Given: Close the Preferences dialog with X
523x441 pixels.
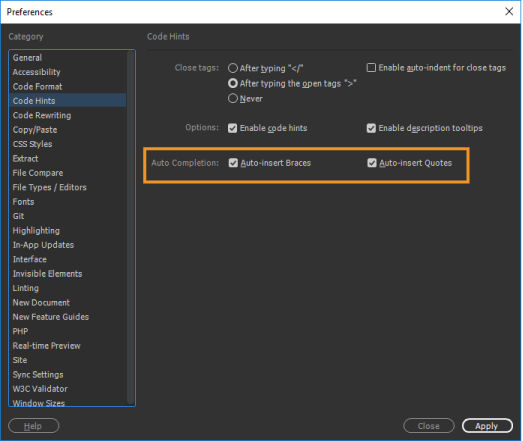Looking at the screenshot, I should tap(509, 12).
